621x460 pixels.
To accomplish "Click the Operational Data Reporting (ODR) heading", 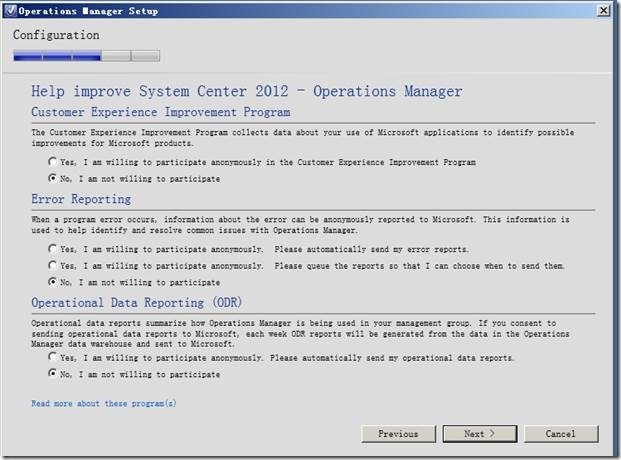I will pyautogui.click(x=137, y=303).
